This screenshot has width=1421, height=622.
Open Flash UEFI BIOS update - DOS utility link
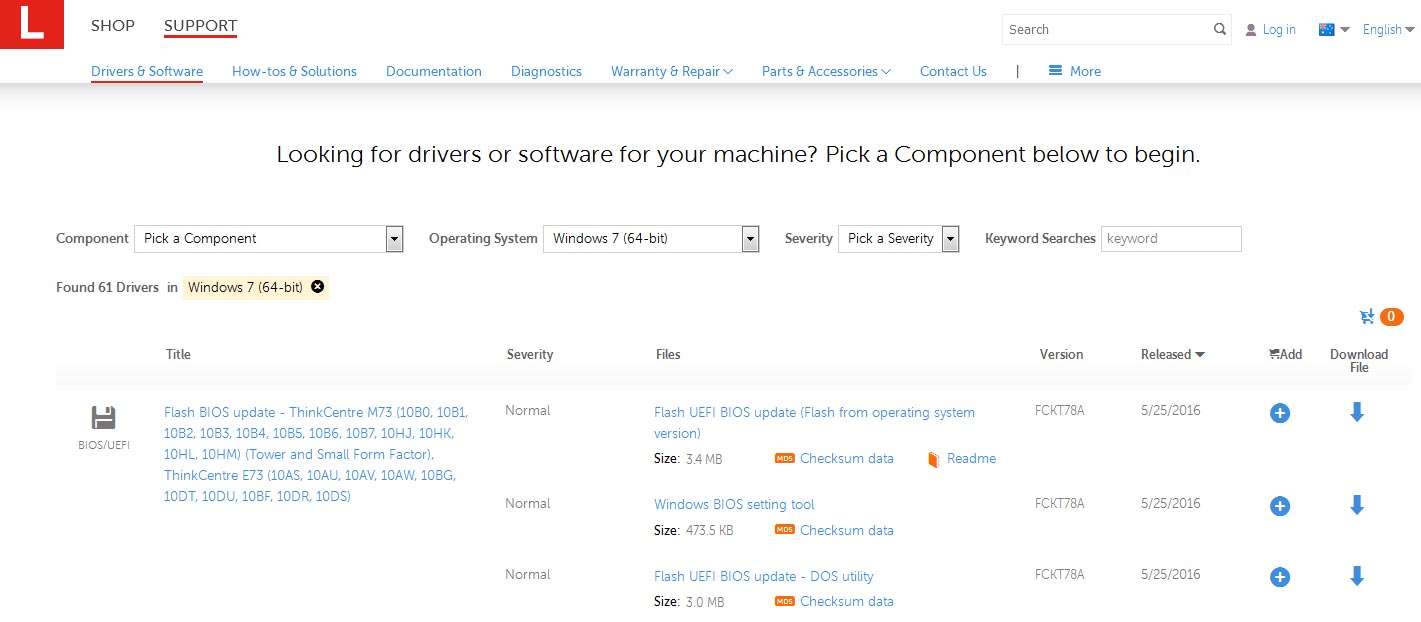(x=764, y=576)
